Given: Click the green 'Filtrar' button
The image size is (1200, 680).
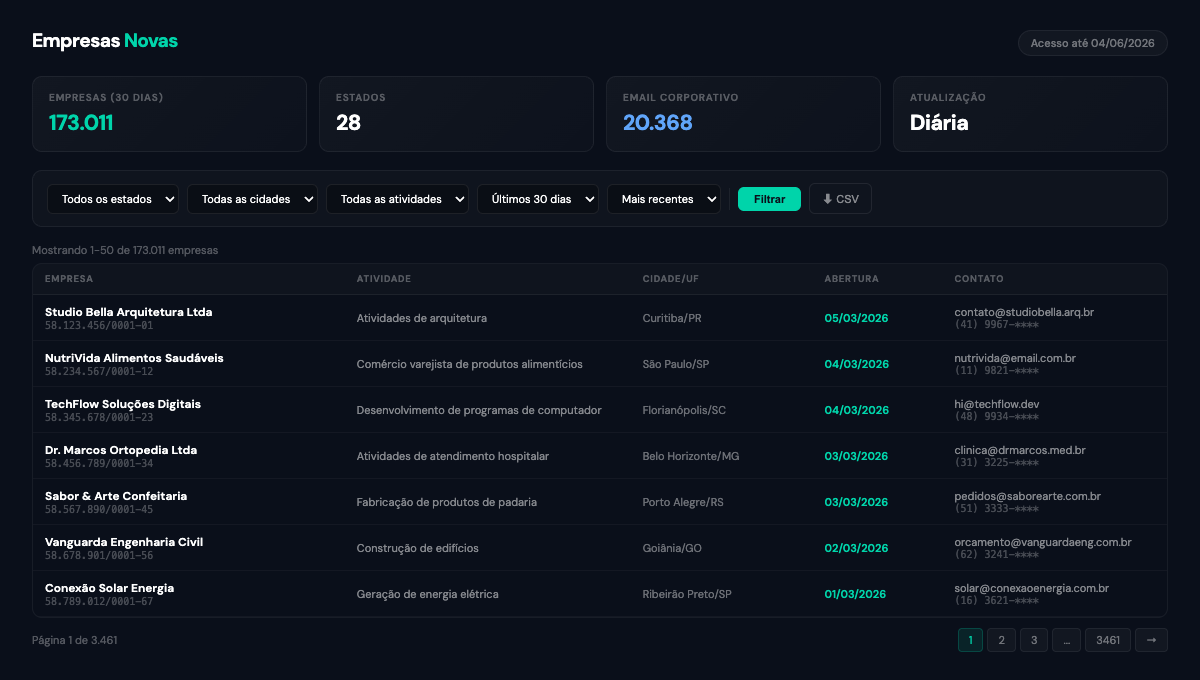Looking at the screenshot, I should pos(768,198).
